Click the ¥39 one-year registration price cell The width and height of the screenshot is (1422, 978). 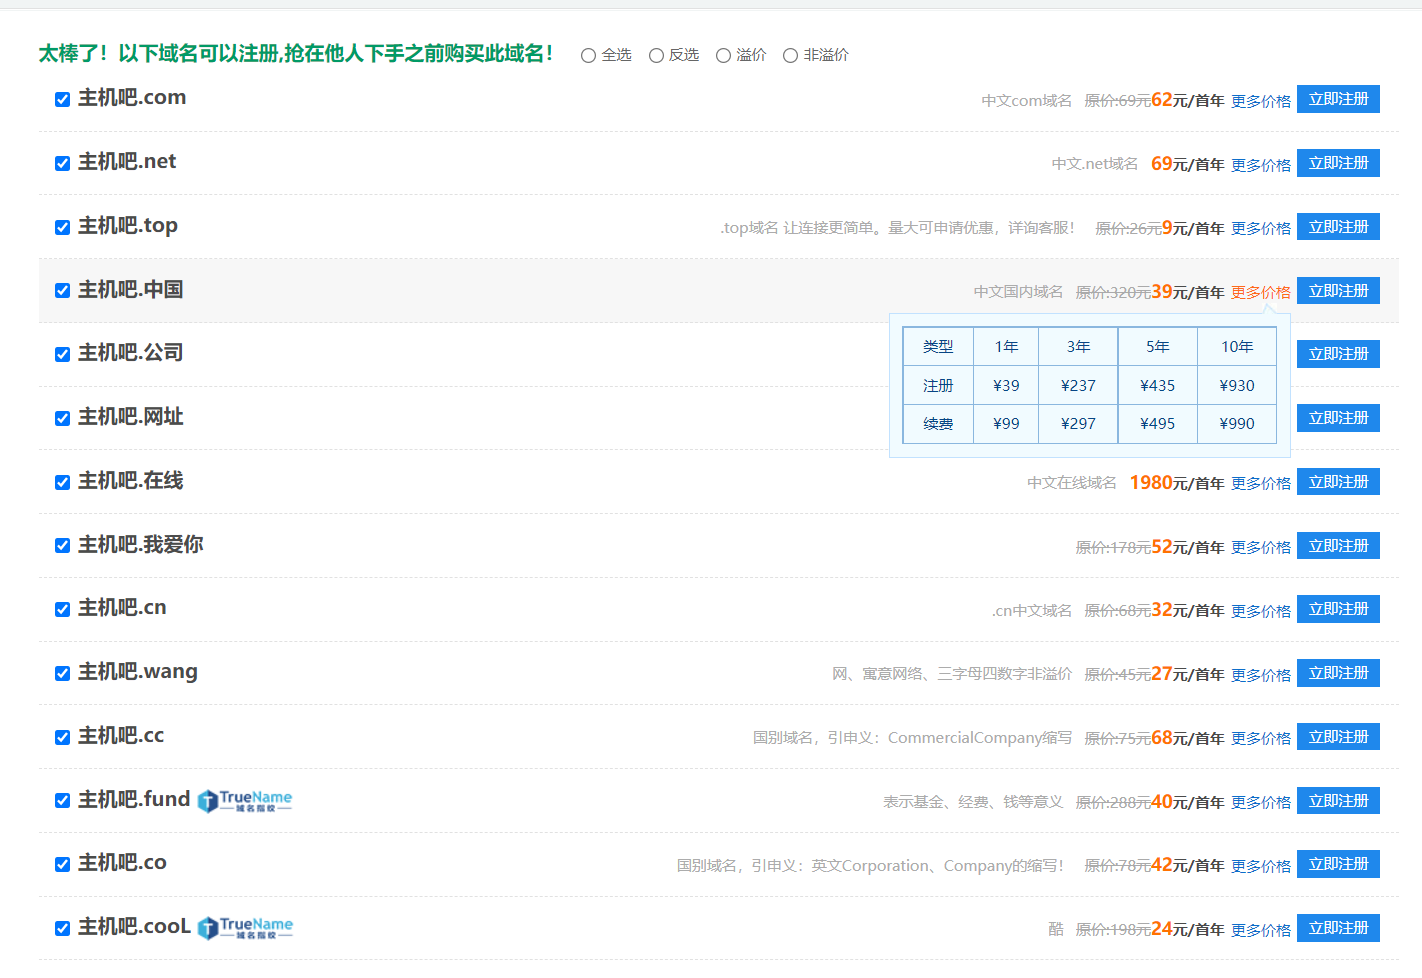coord(1006,386)
